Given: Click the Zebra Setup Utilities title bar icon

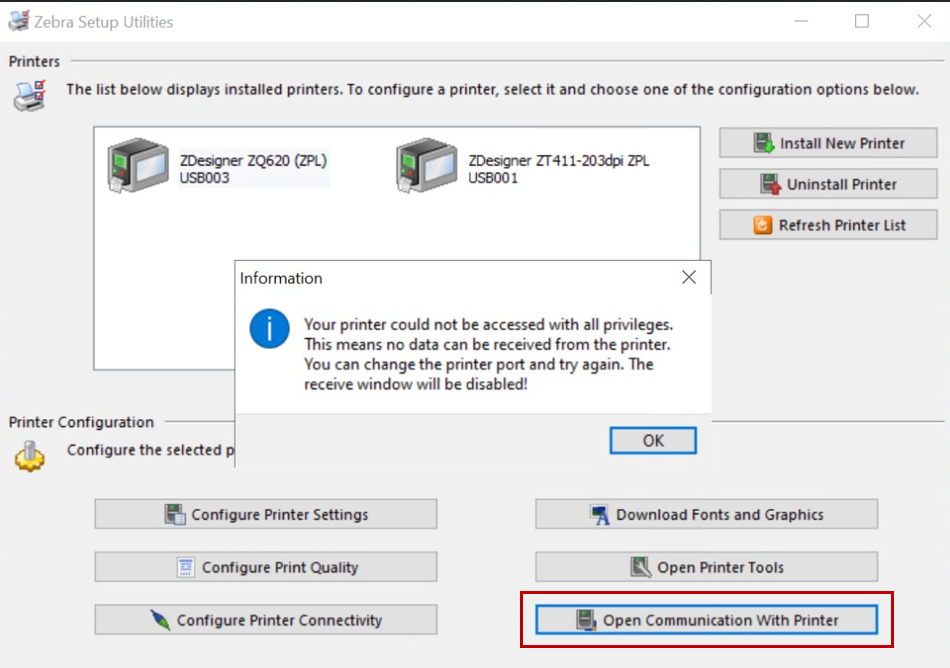Looking at the screenshot, I should point(20,21).
